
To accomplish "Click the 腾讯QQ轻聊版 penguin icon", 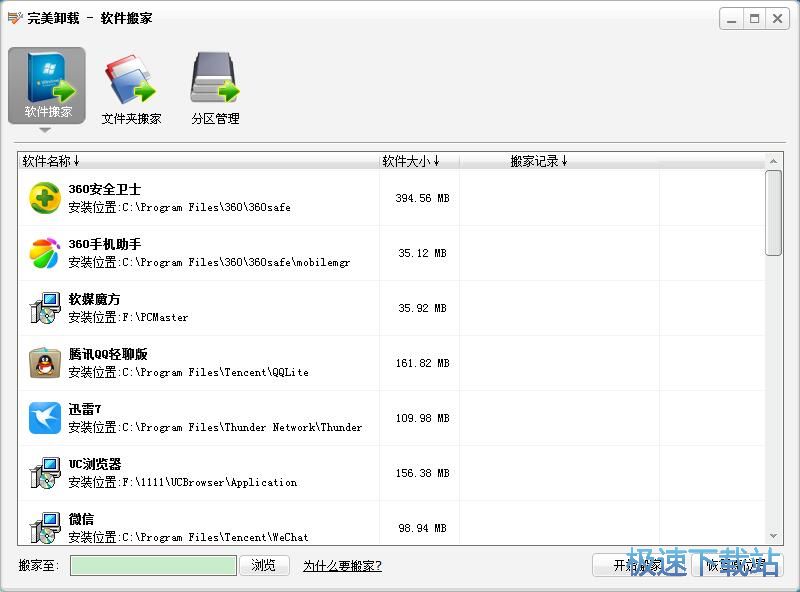I will (45, 363).
